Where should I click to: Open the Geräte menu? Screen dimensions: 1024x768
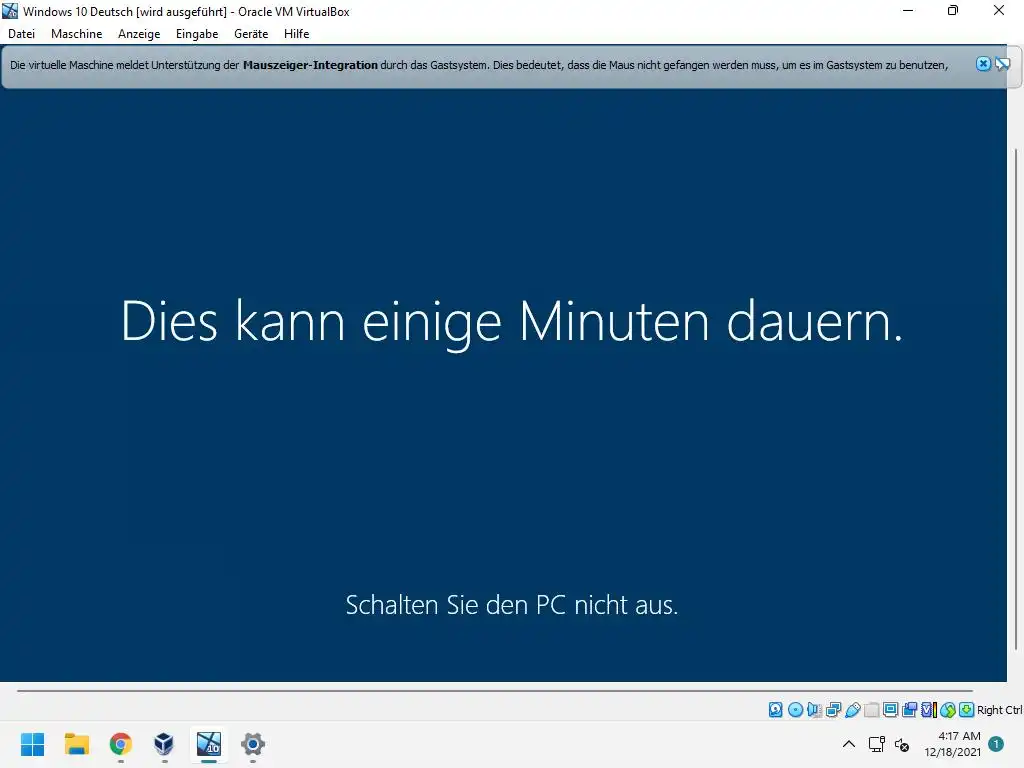coord(251,34)
